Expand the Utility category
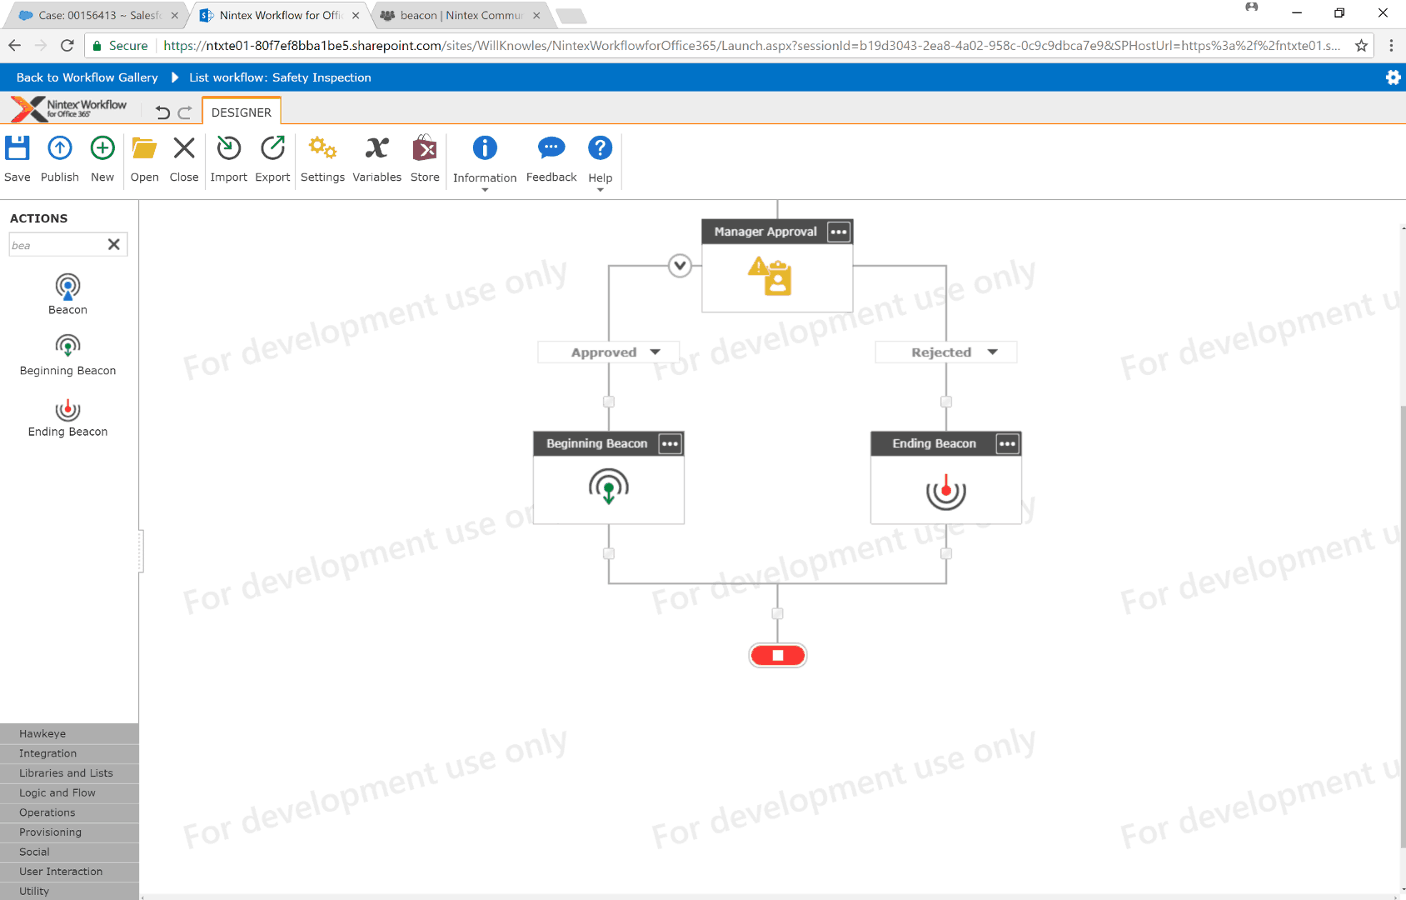 click(69, 891)
